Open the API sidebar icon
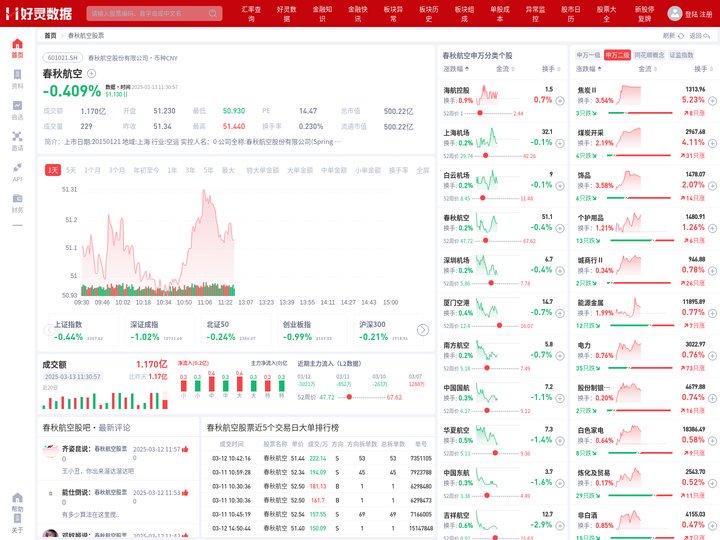Viewport: 720px width, 540px height. [17, 167]
